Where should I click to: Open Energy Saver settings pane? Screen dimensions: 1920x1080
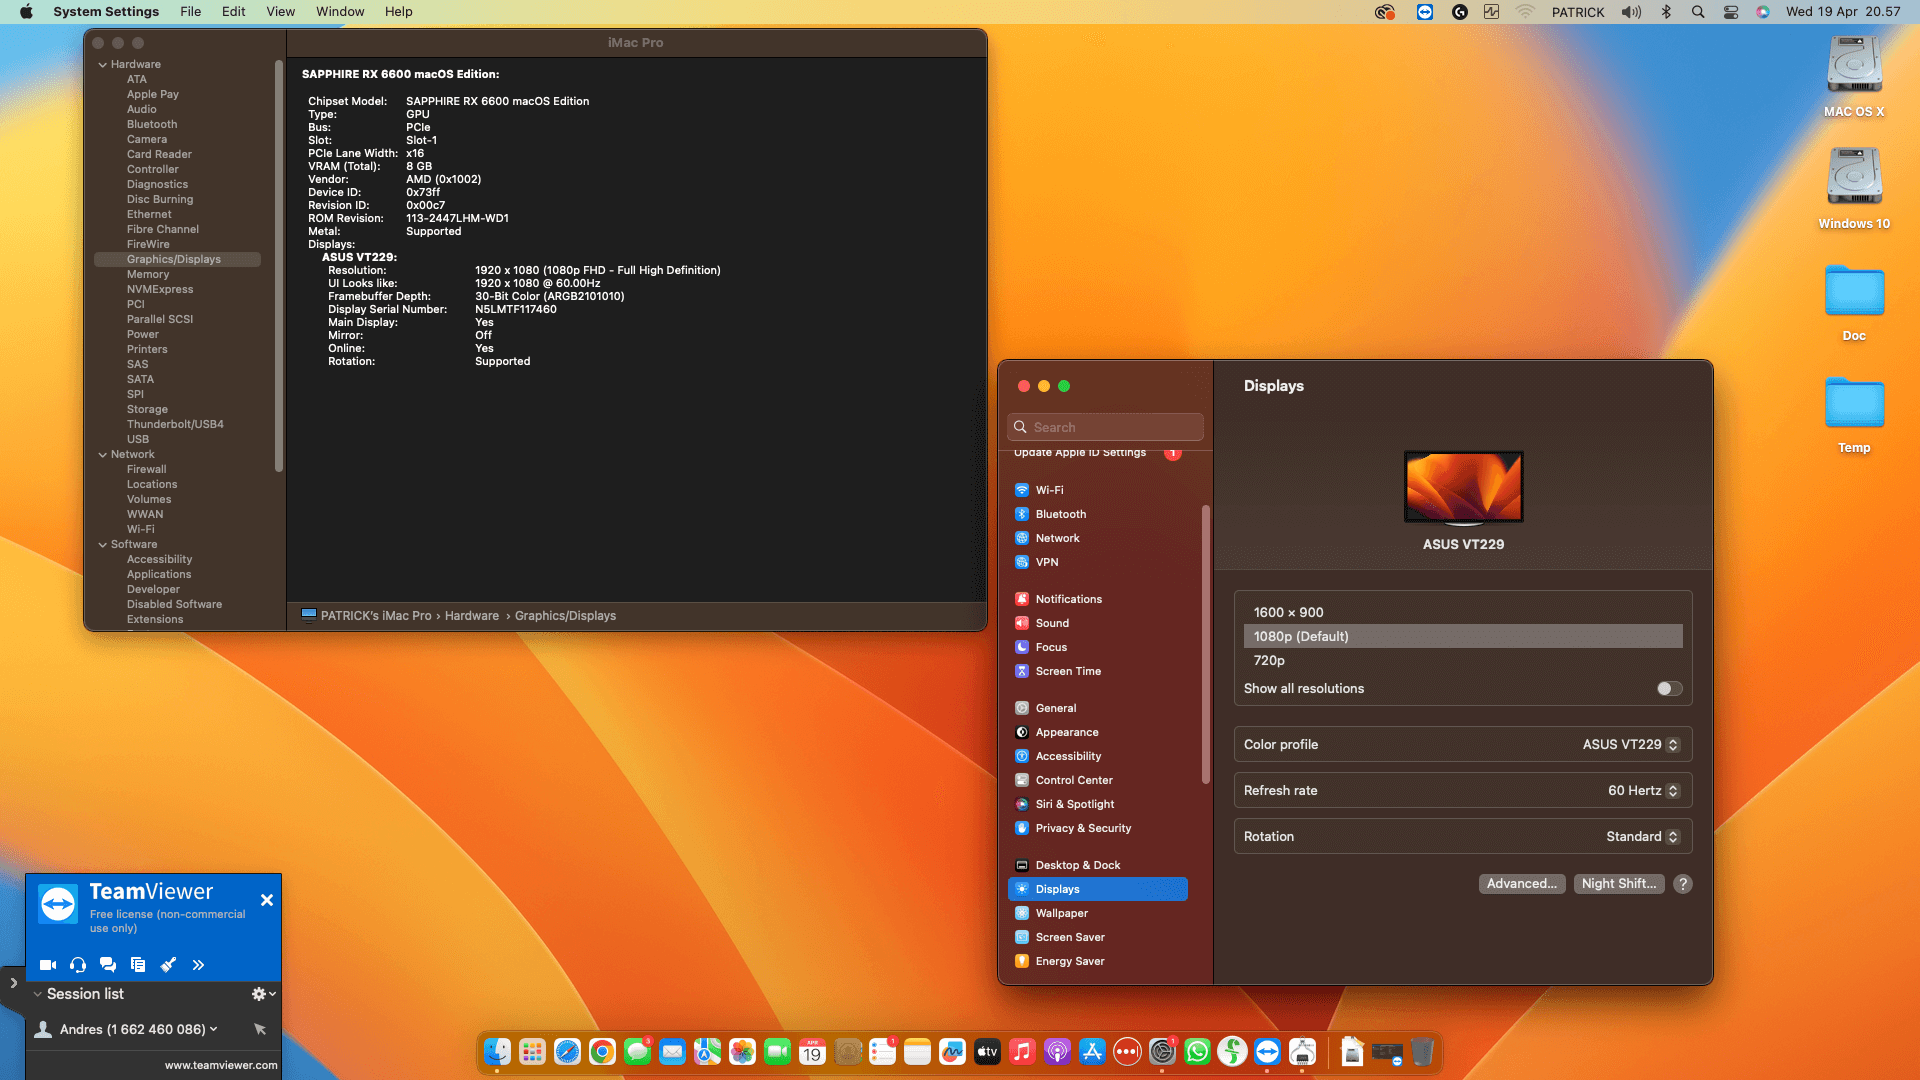point(1097,961)
